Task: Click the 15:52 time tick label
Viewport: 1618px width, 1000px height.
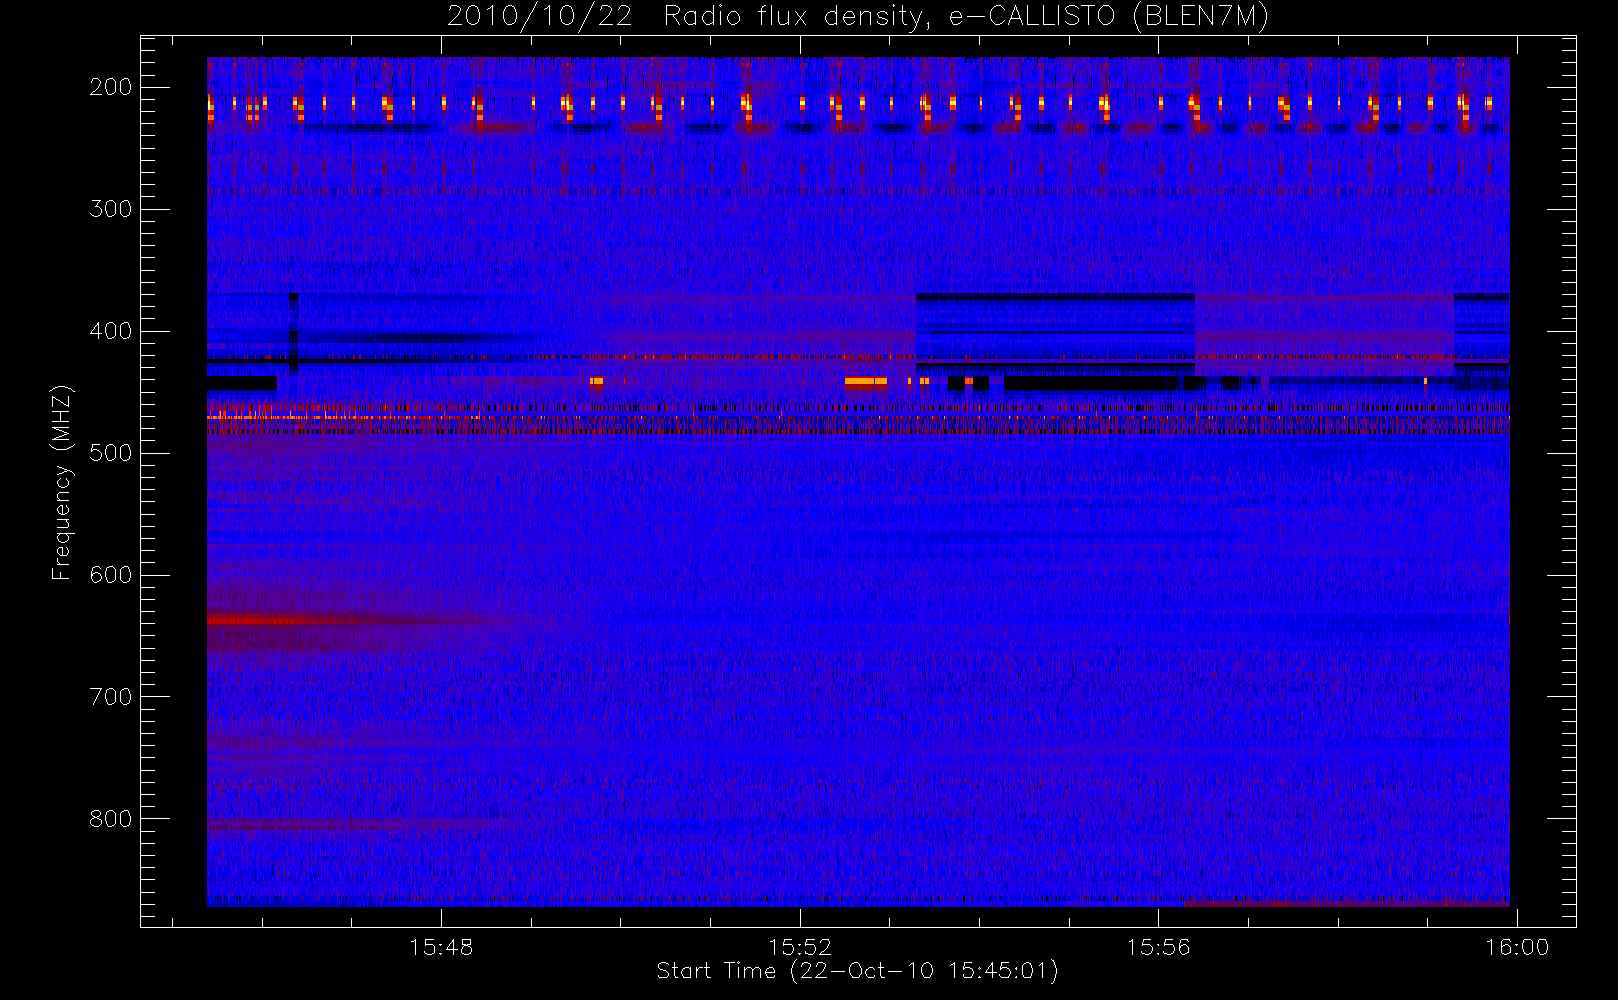Action: pos(800,947)
